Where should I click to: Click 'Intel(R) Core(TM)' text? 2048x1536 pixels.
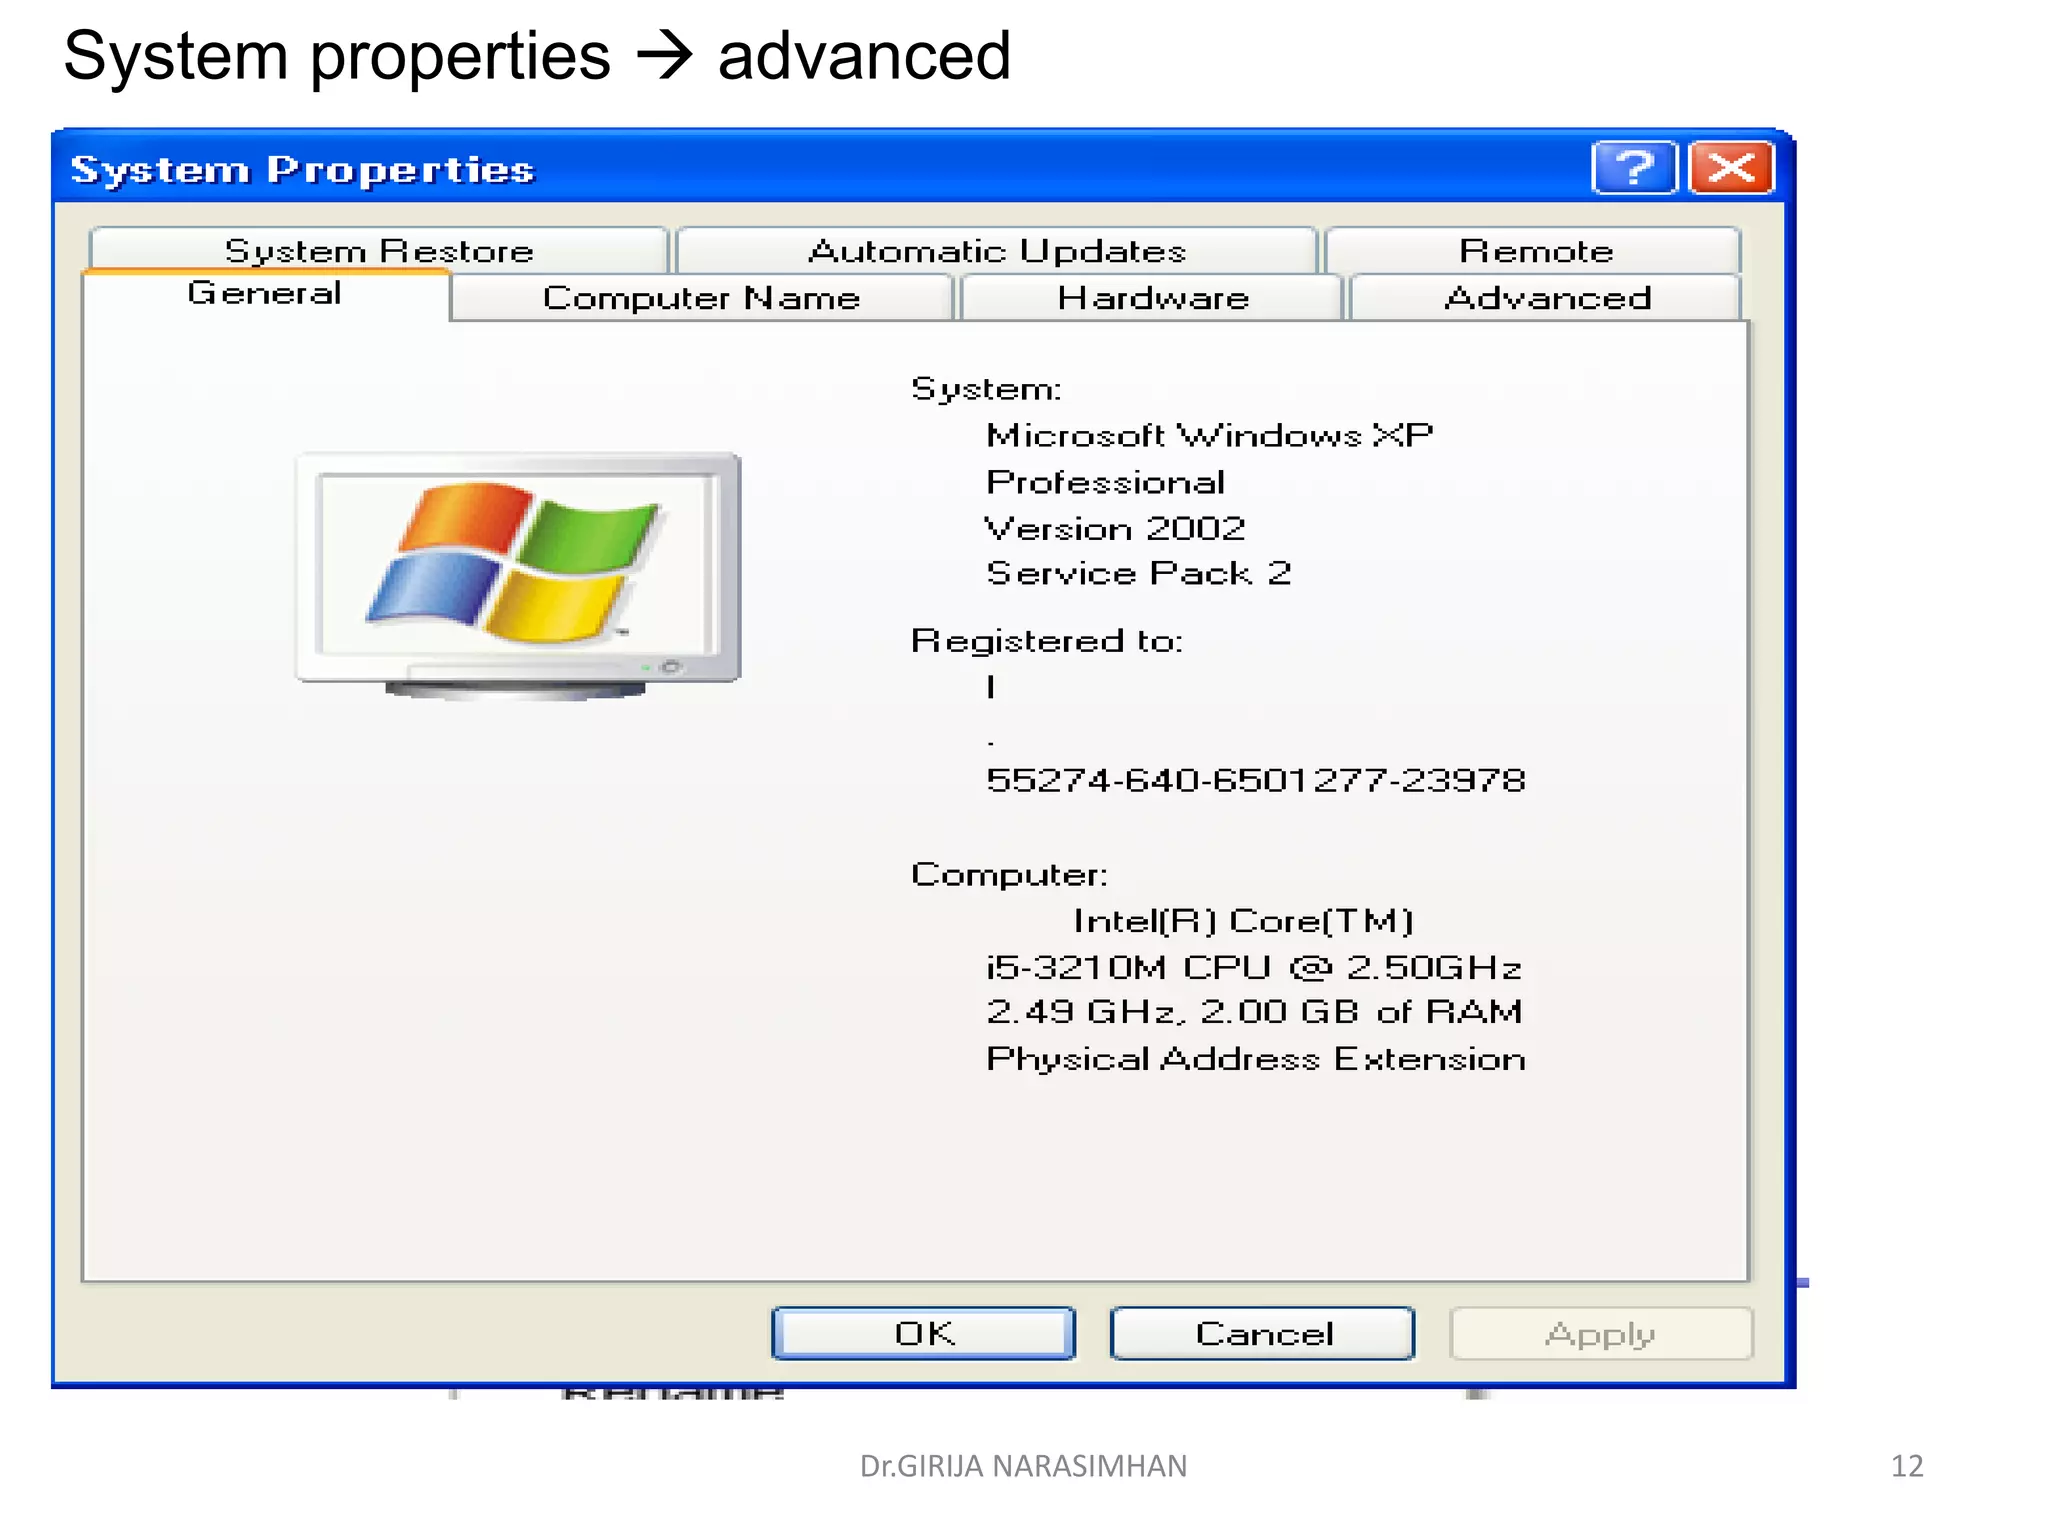[x=1243, y=921]
